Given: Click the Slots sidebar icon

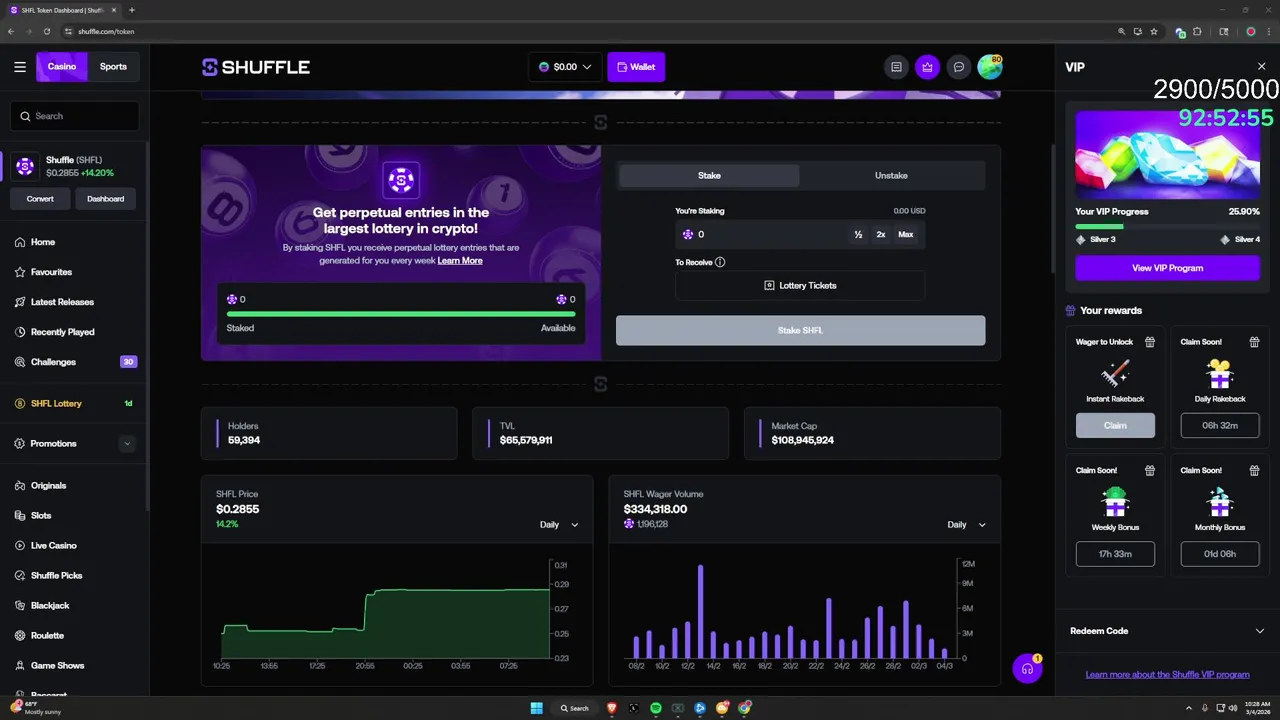Looking at the screenshot, I should point(20,516).
